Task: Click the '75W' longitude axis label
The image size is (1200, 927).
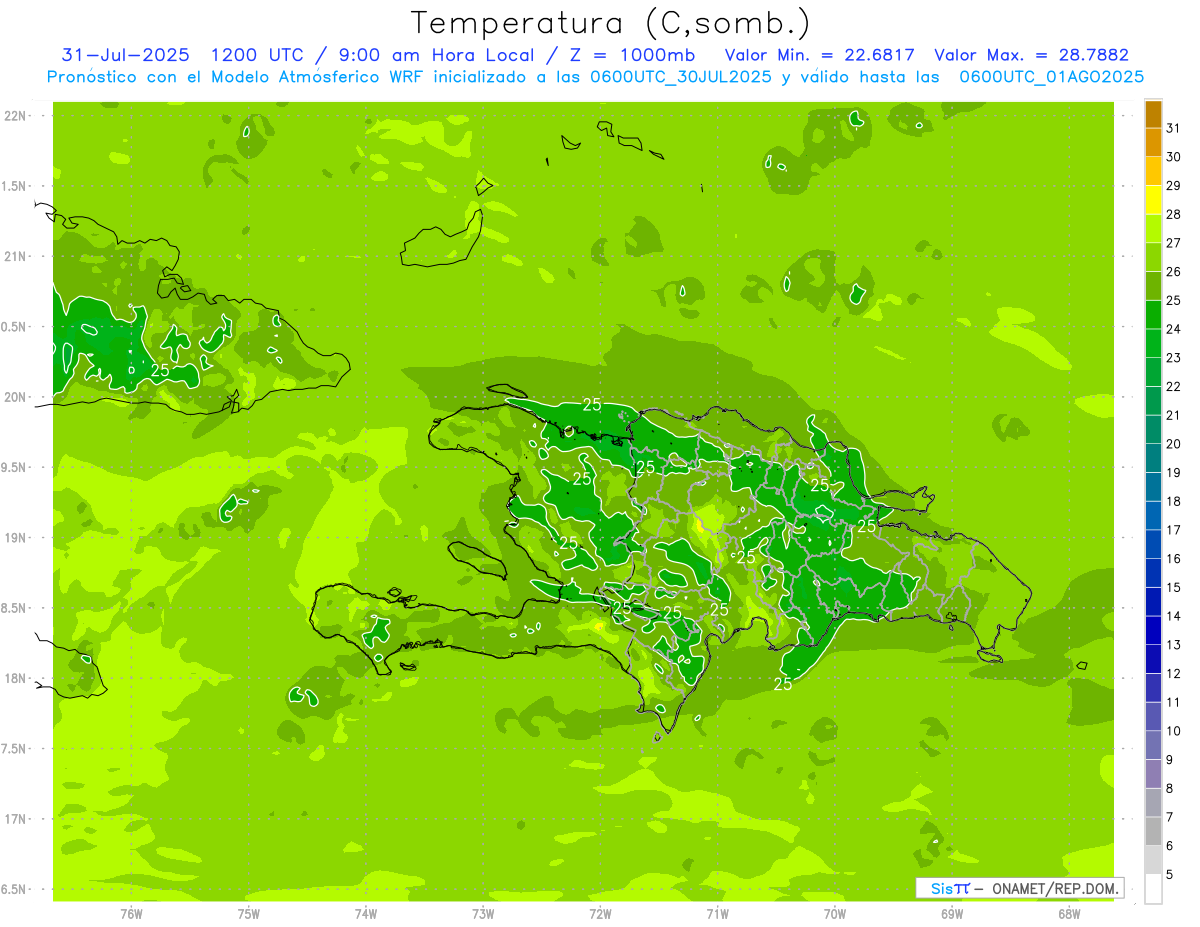Action: (249, 914)
